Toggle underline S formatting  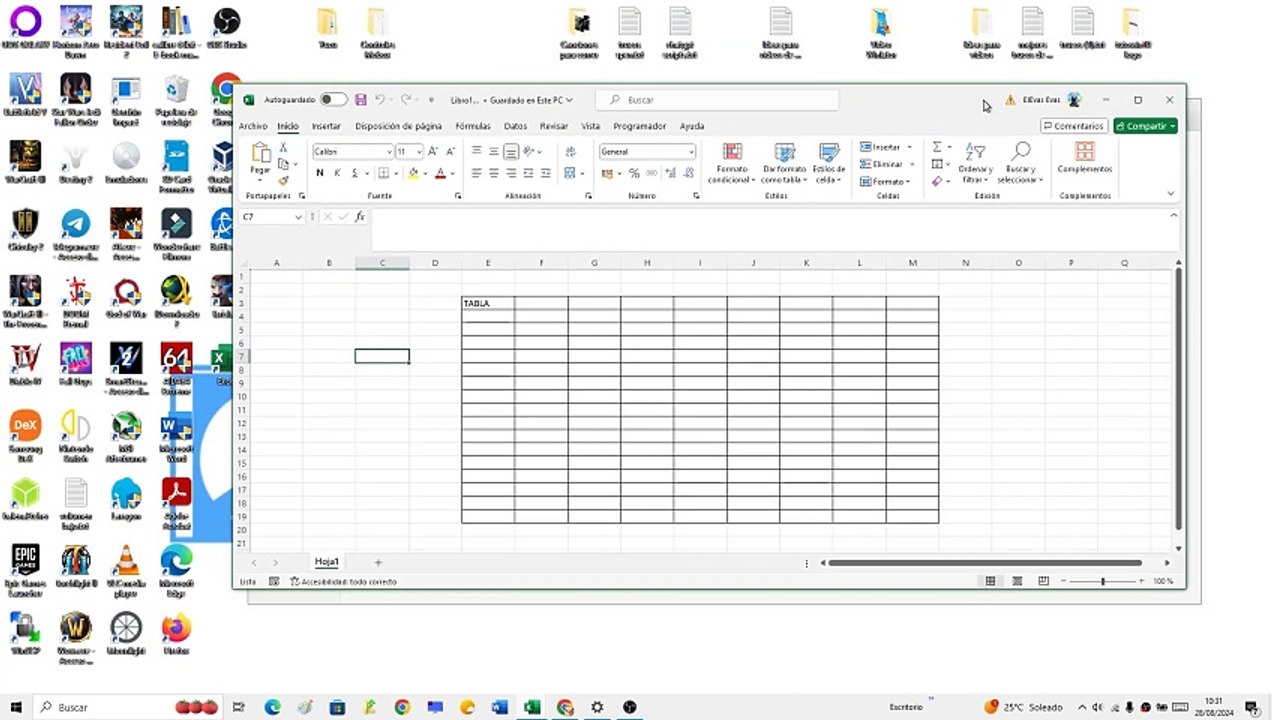point(354,173)
